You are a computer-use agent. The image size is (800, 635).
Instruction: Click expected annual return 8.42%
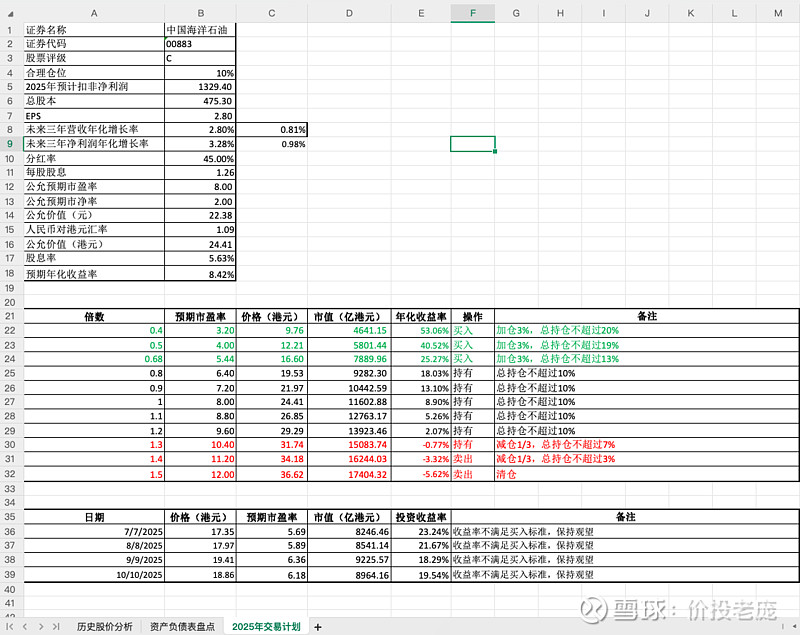(201, 274)
